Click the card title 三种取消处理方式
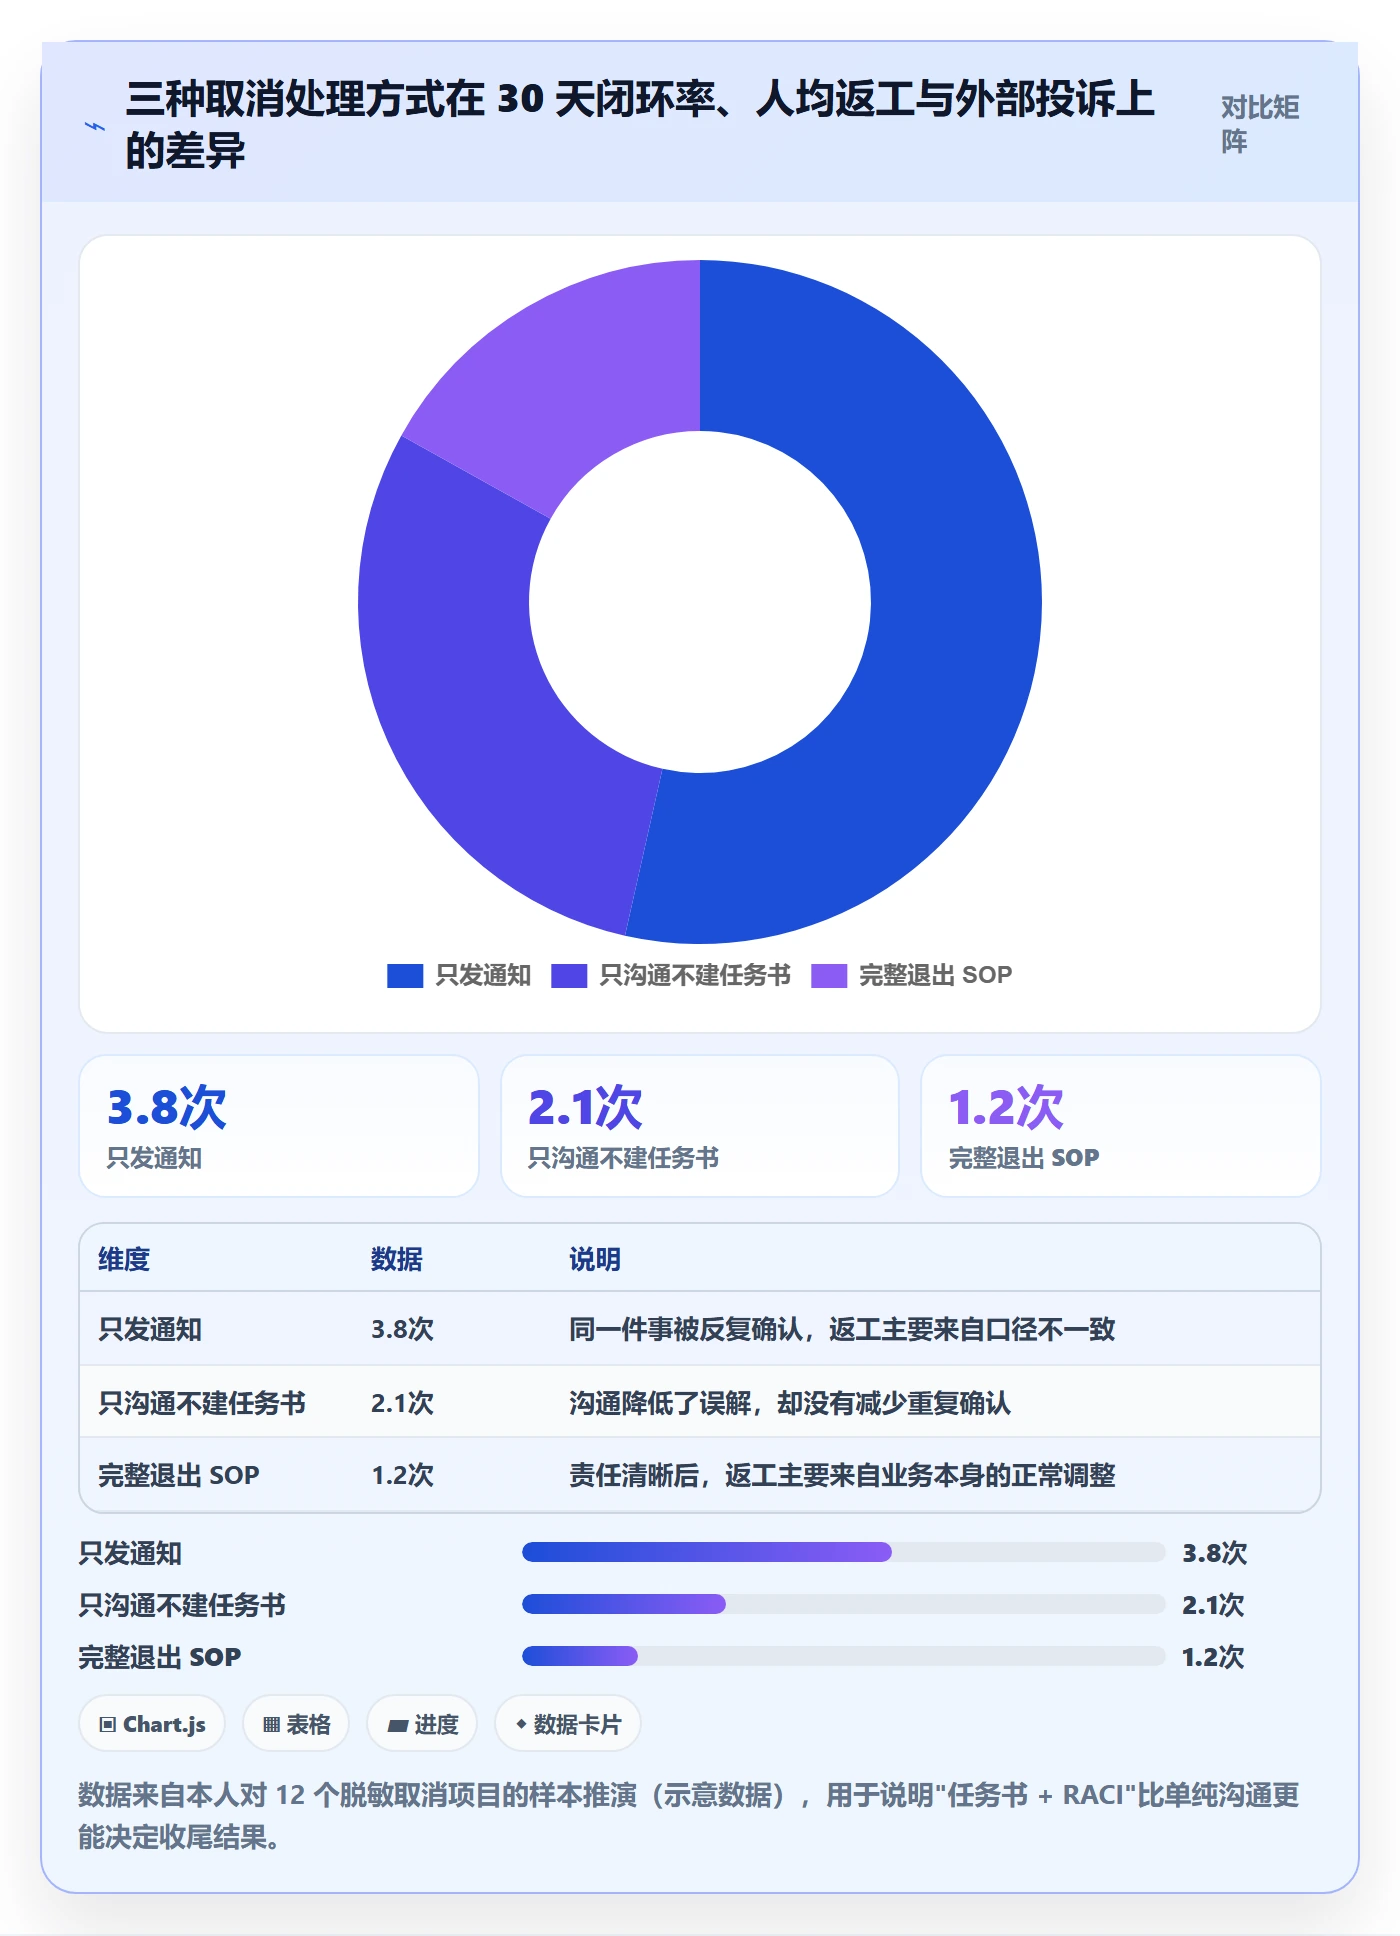Viewport: 1400px width, 1936px height. 640,124
